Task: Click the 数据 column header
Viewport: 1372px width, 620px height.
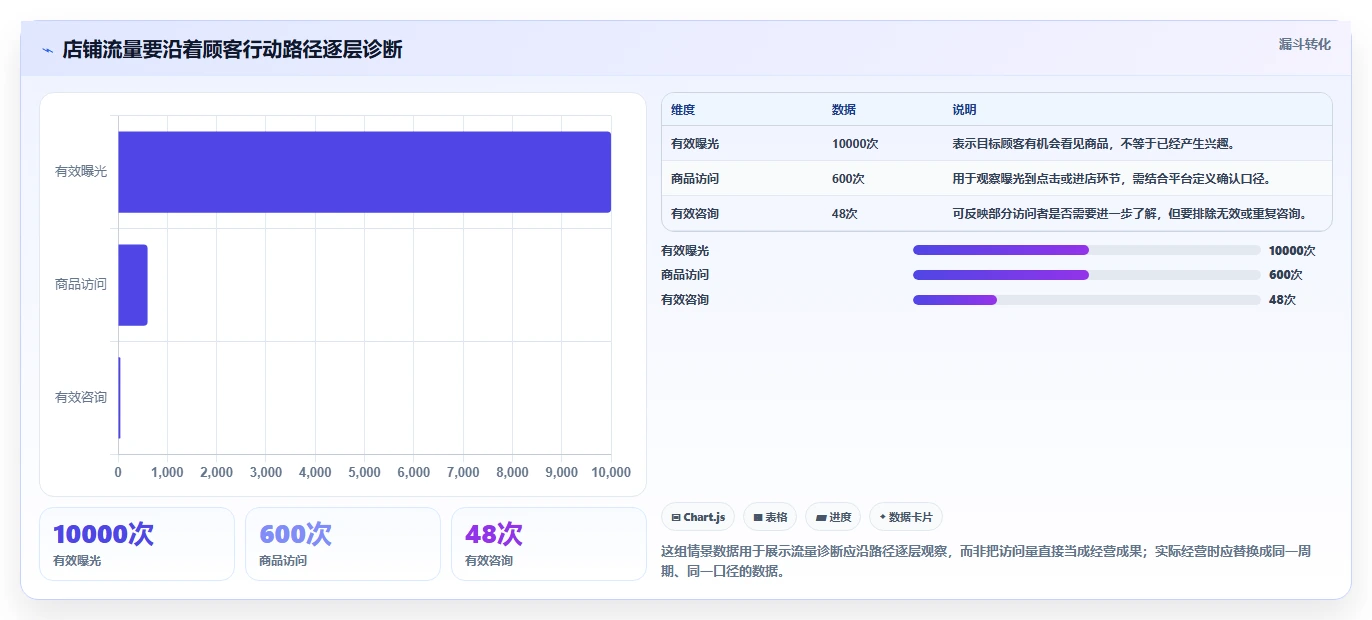Action: (x=844, y=110)
